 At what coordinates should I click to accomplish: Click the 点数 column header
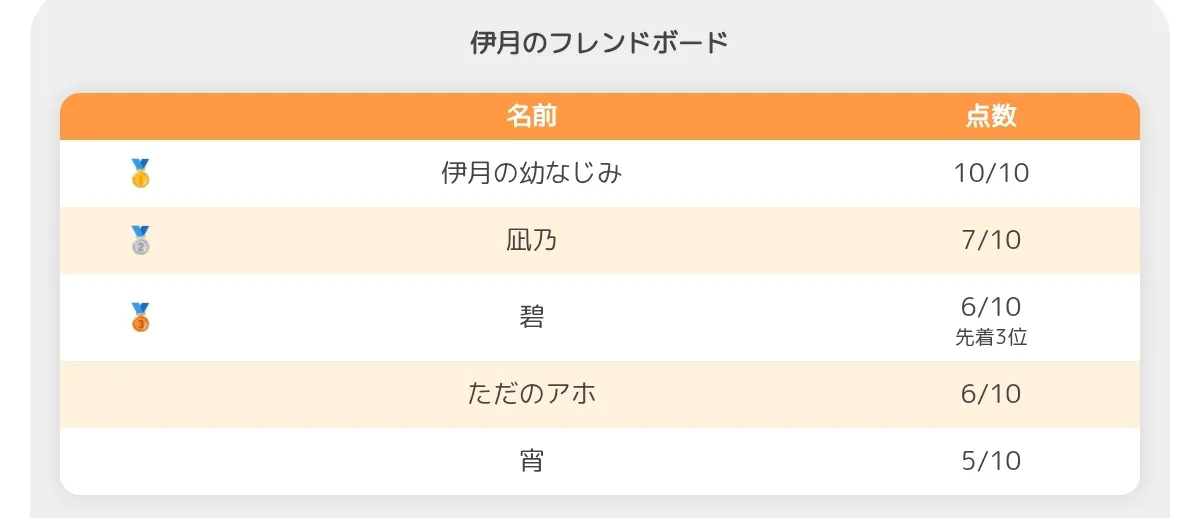pos(991,116)
